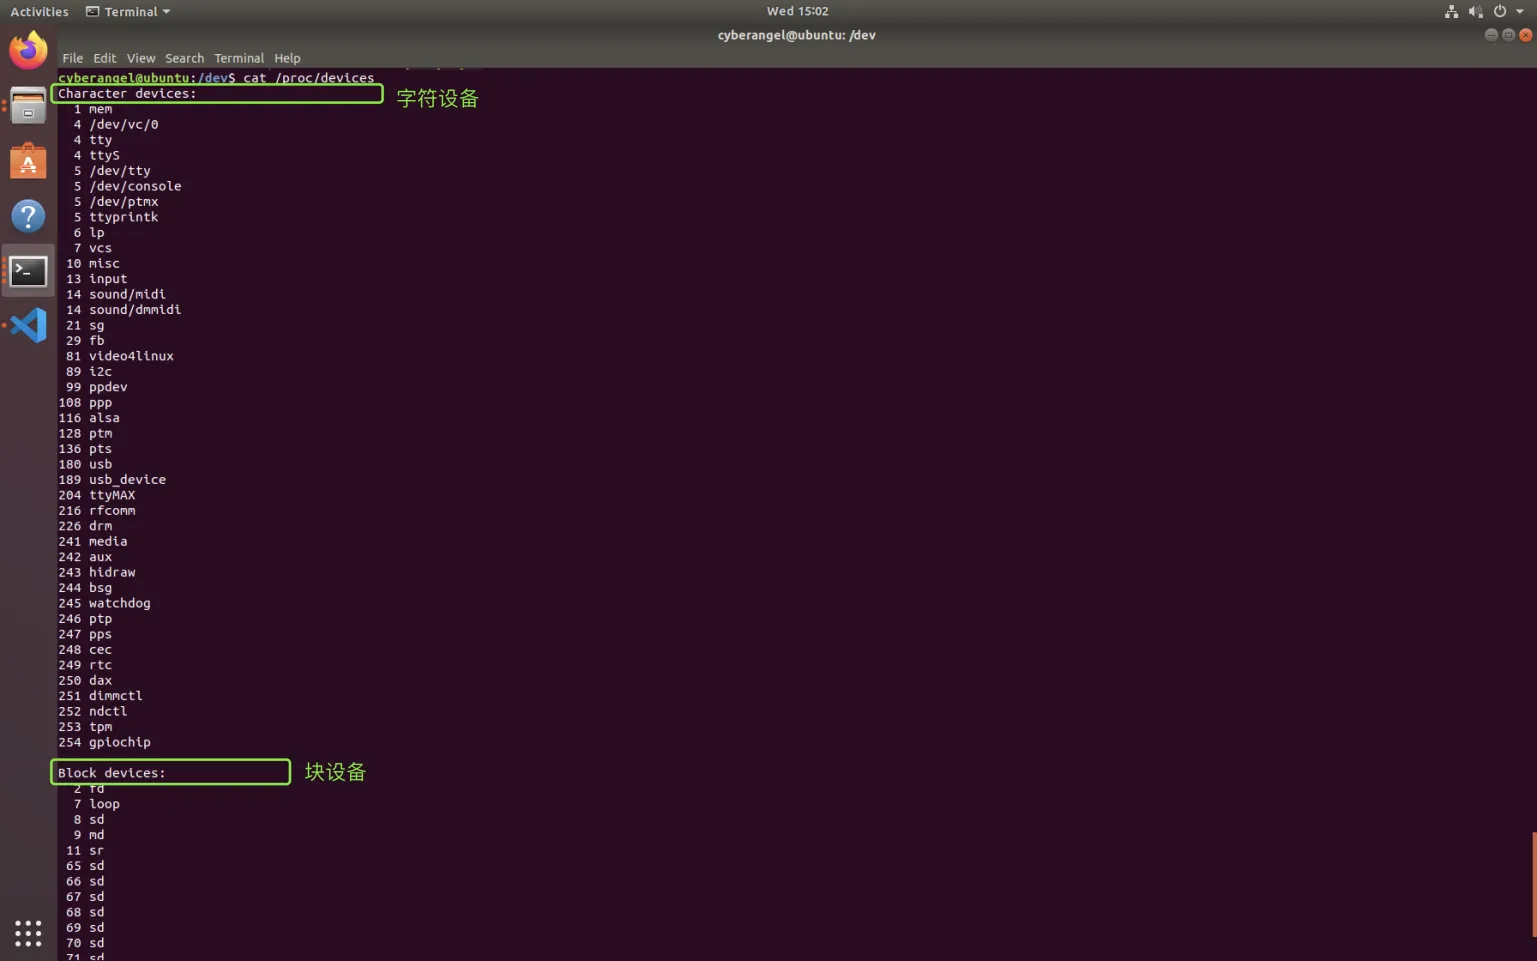
Task: Open the Help dock icon
Action: click(x=28, y=216)
